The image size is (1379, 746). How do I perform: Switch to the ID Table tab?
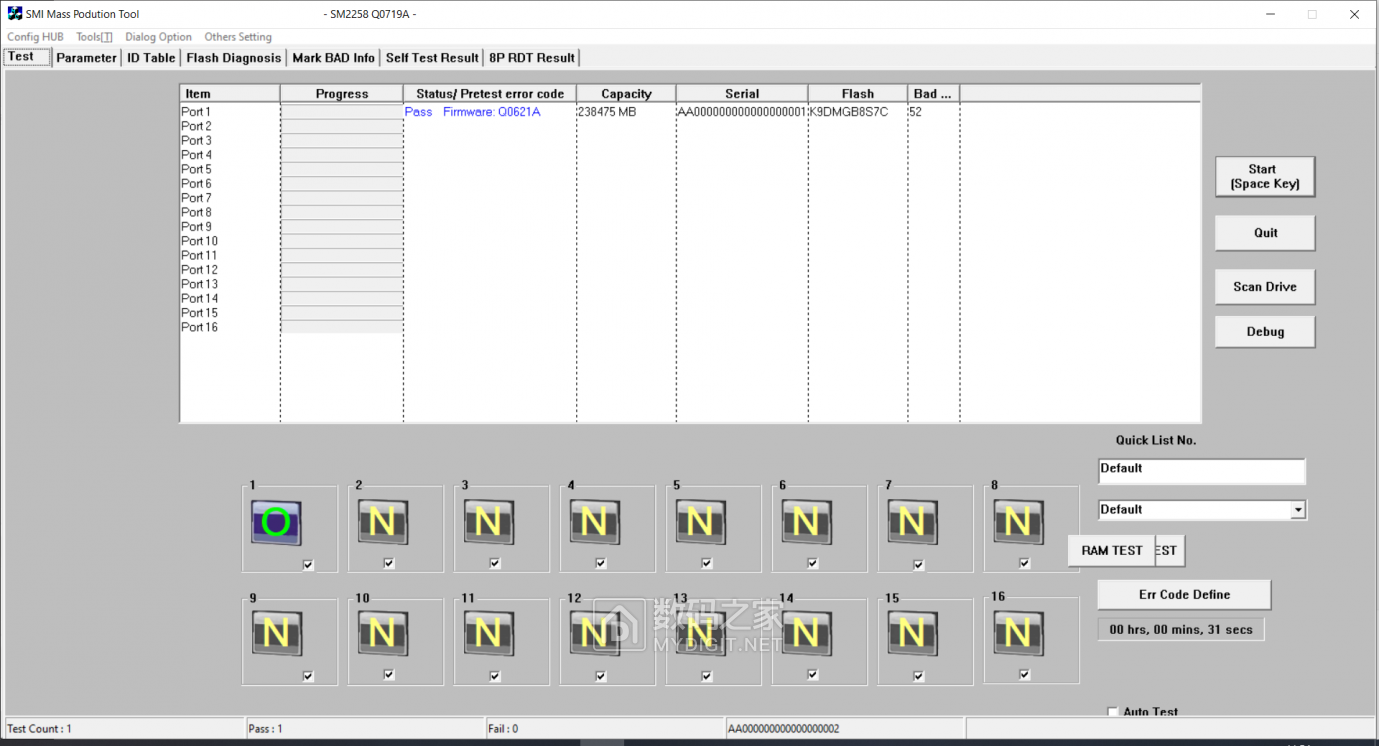tap(151, 58)
